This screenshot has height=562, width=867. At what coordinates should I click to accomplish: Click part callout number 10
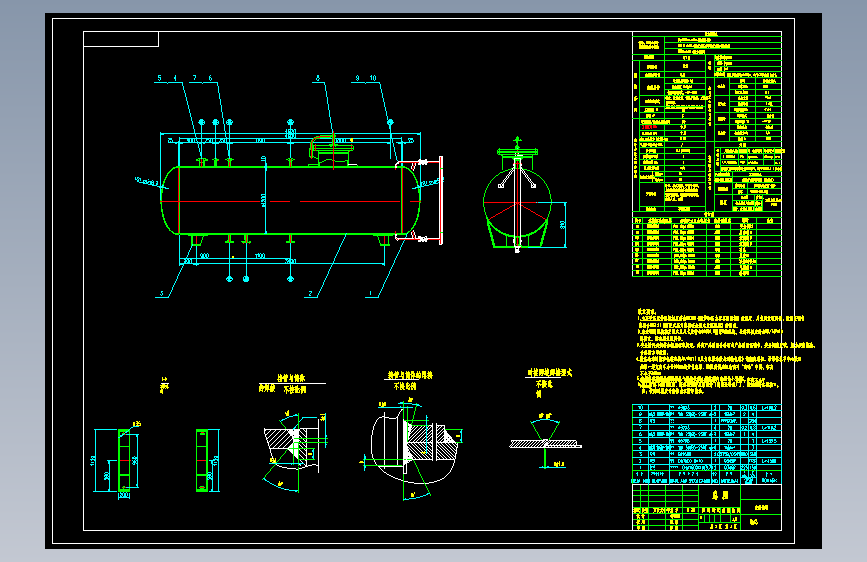point(373,78)
